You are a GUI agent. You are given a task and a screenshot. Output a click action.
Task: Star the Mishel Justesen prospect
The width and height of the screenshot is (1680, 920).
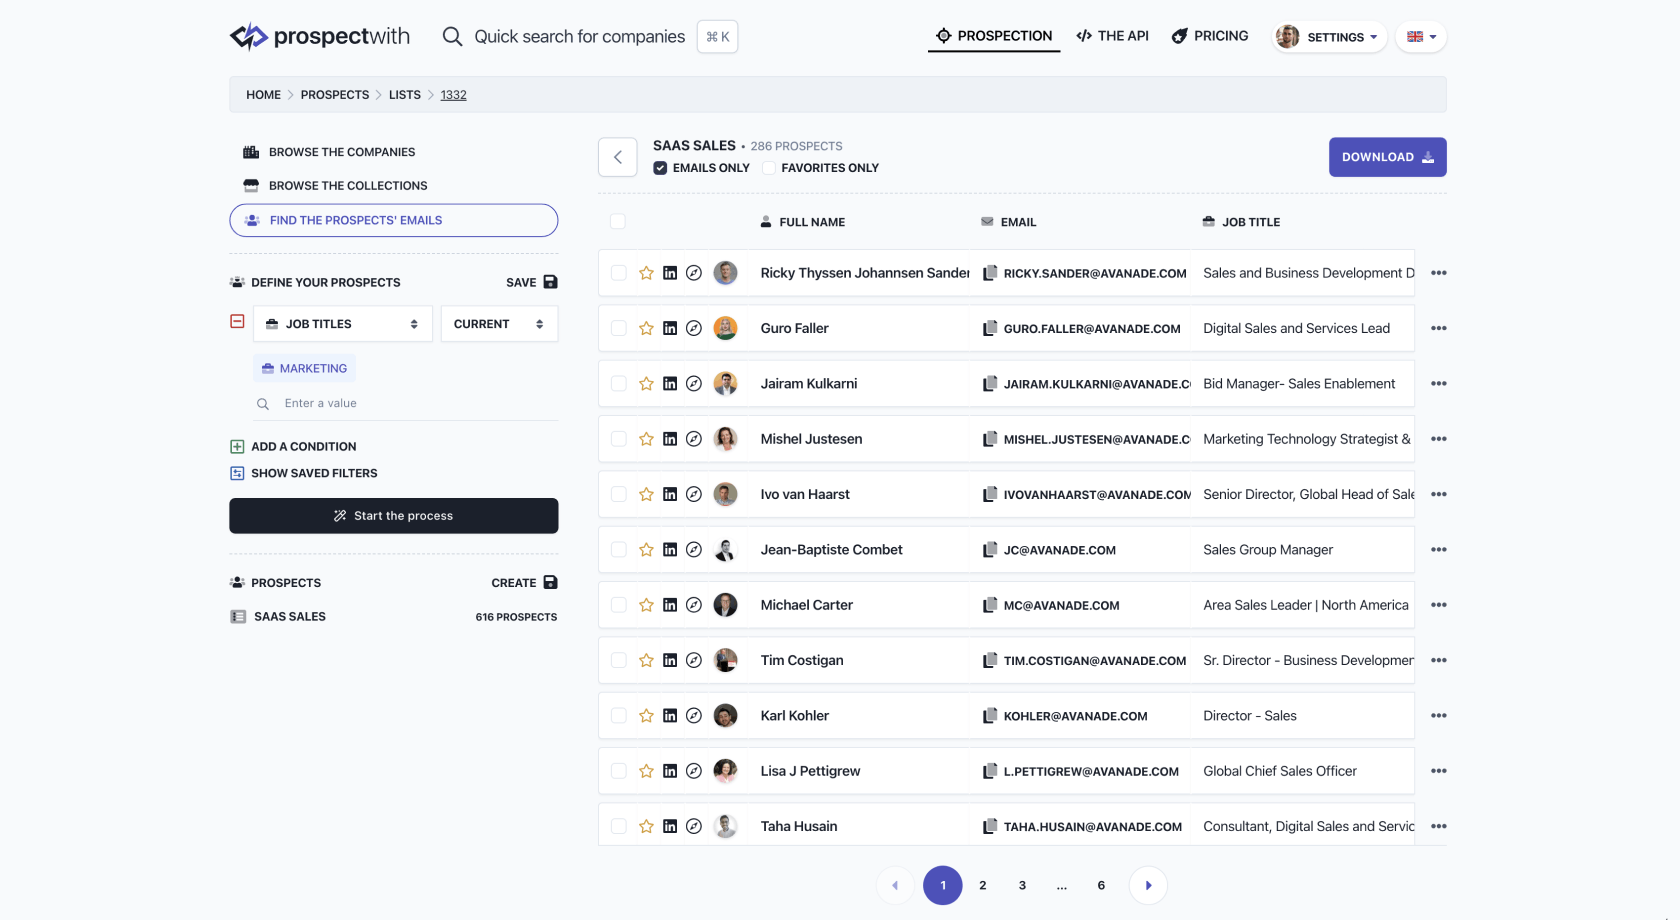(x=646, y=439)
